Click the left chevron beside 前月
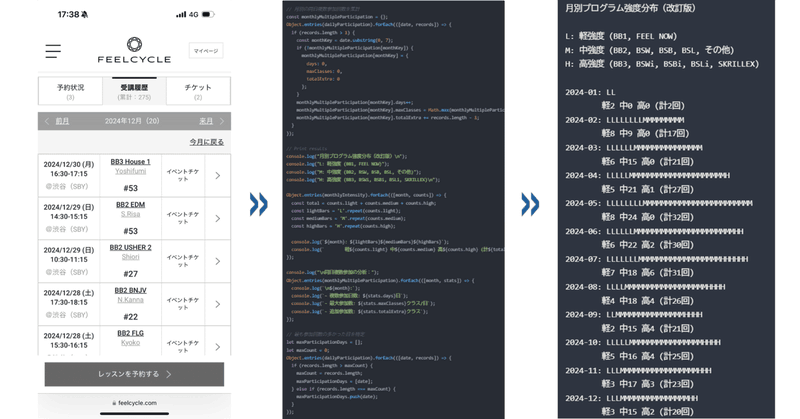800x419 pixels. 47,121
